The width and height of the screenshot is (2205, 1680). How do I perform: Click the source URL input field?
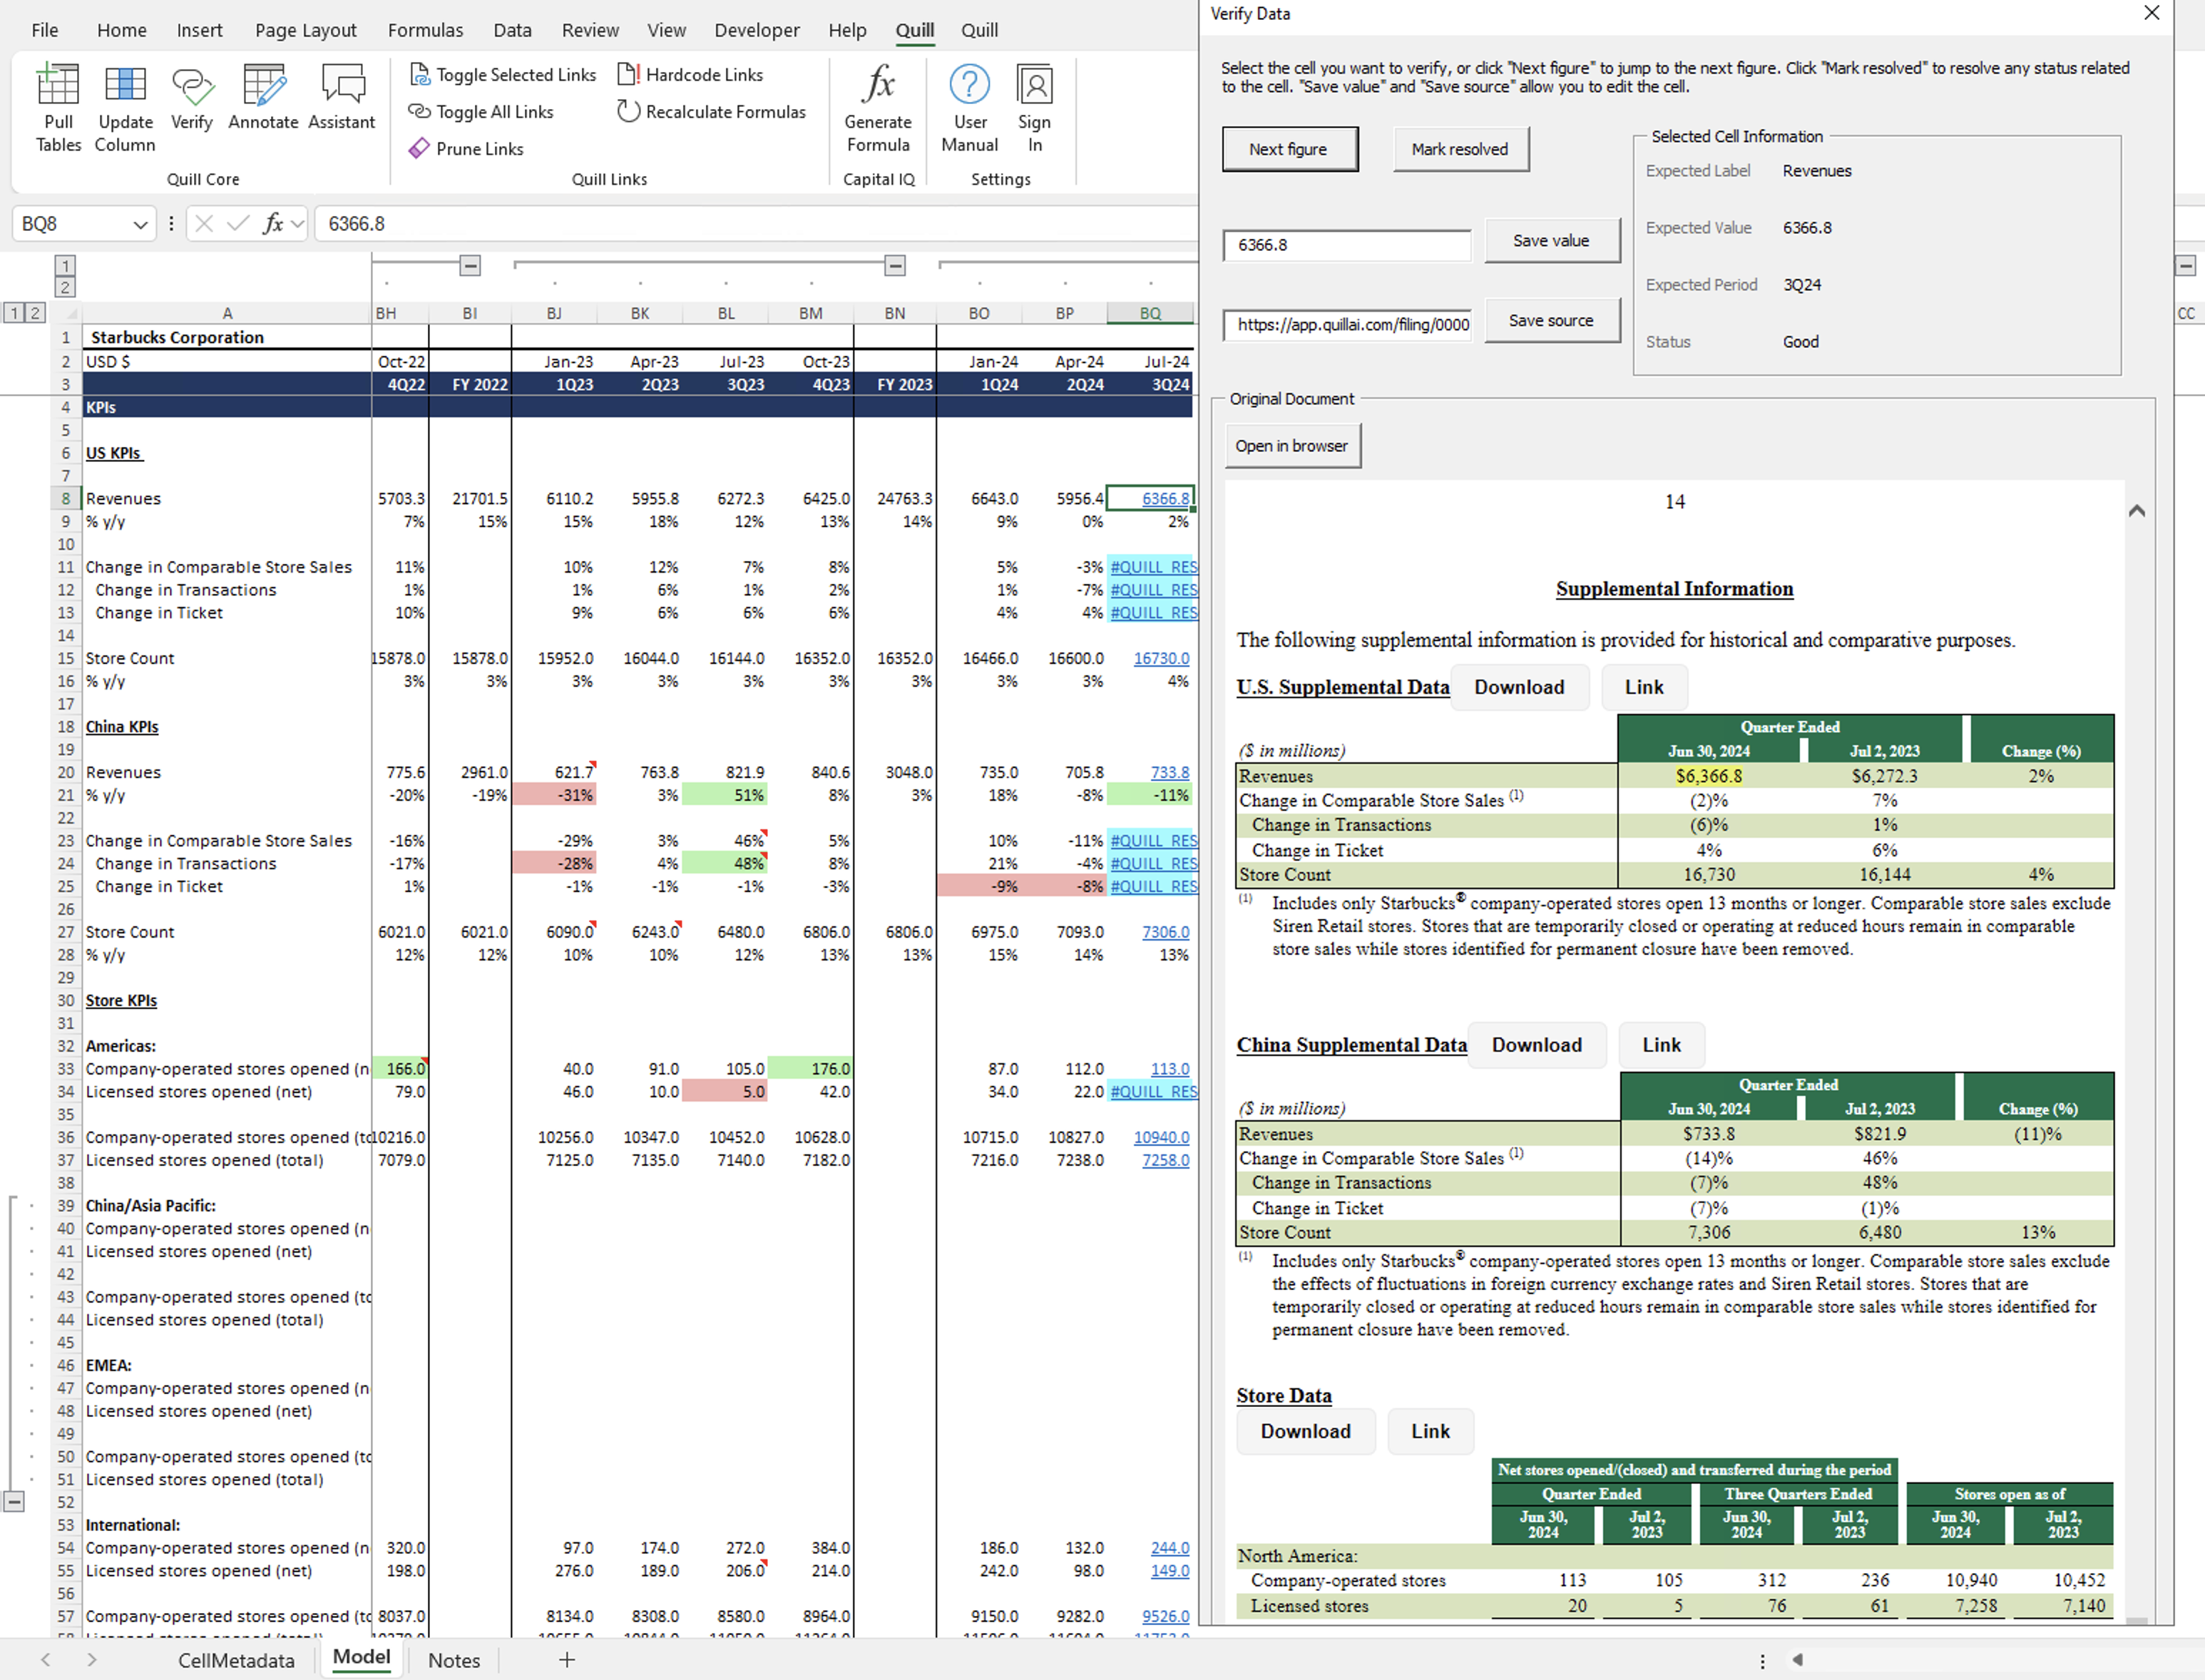click(x=1347, y=325)
